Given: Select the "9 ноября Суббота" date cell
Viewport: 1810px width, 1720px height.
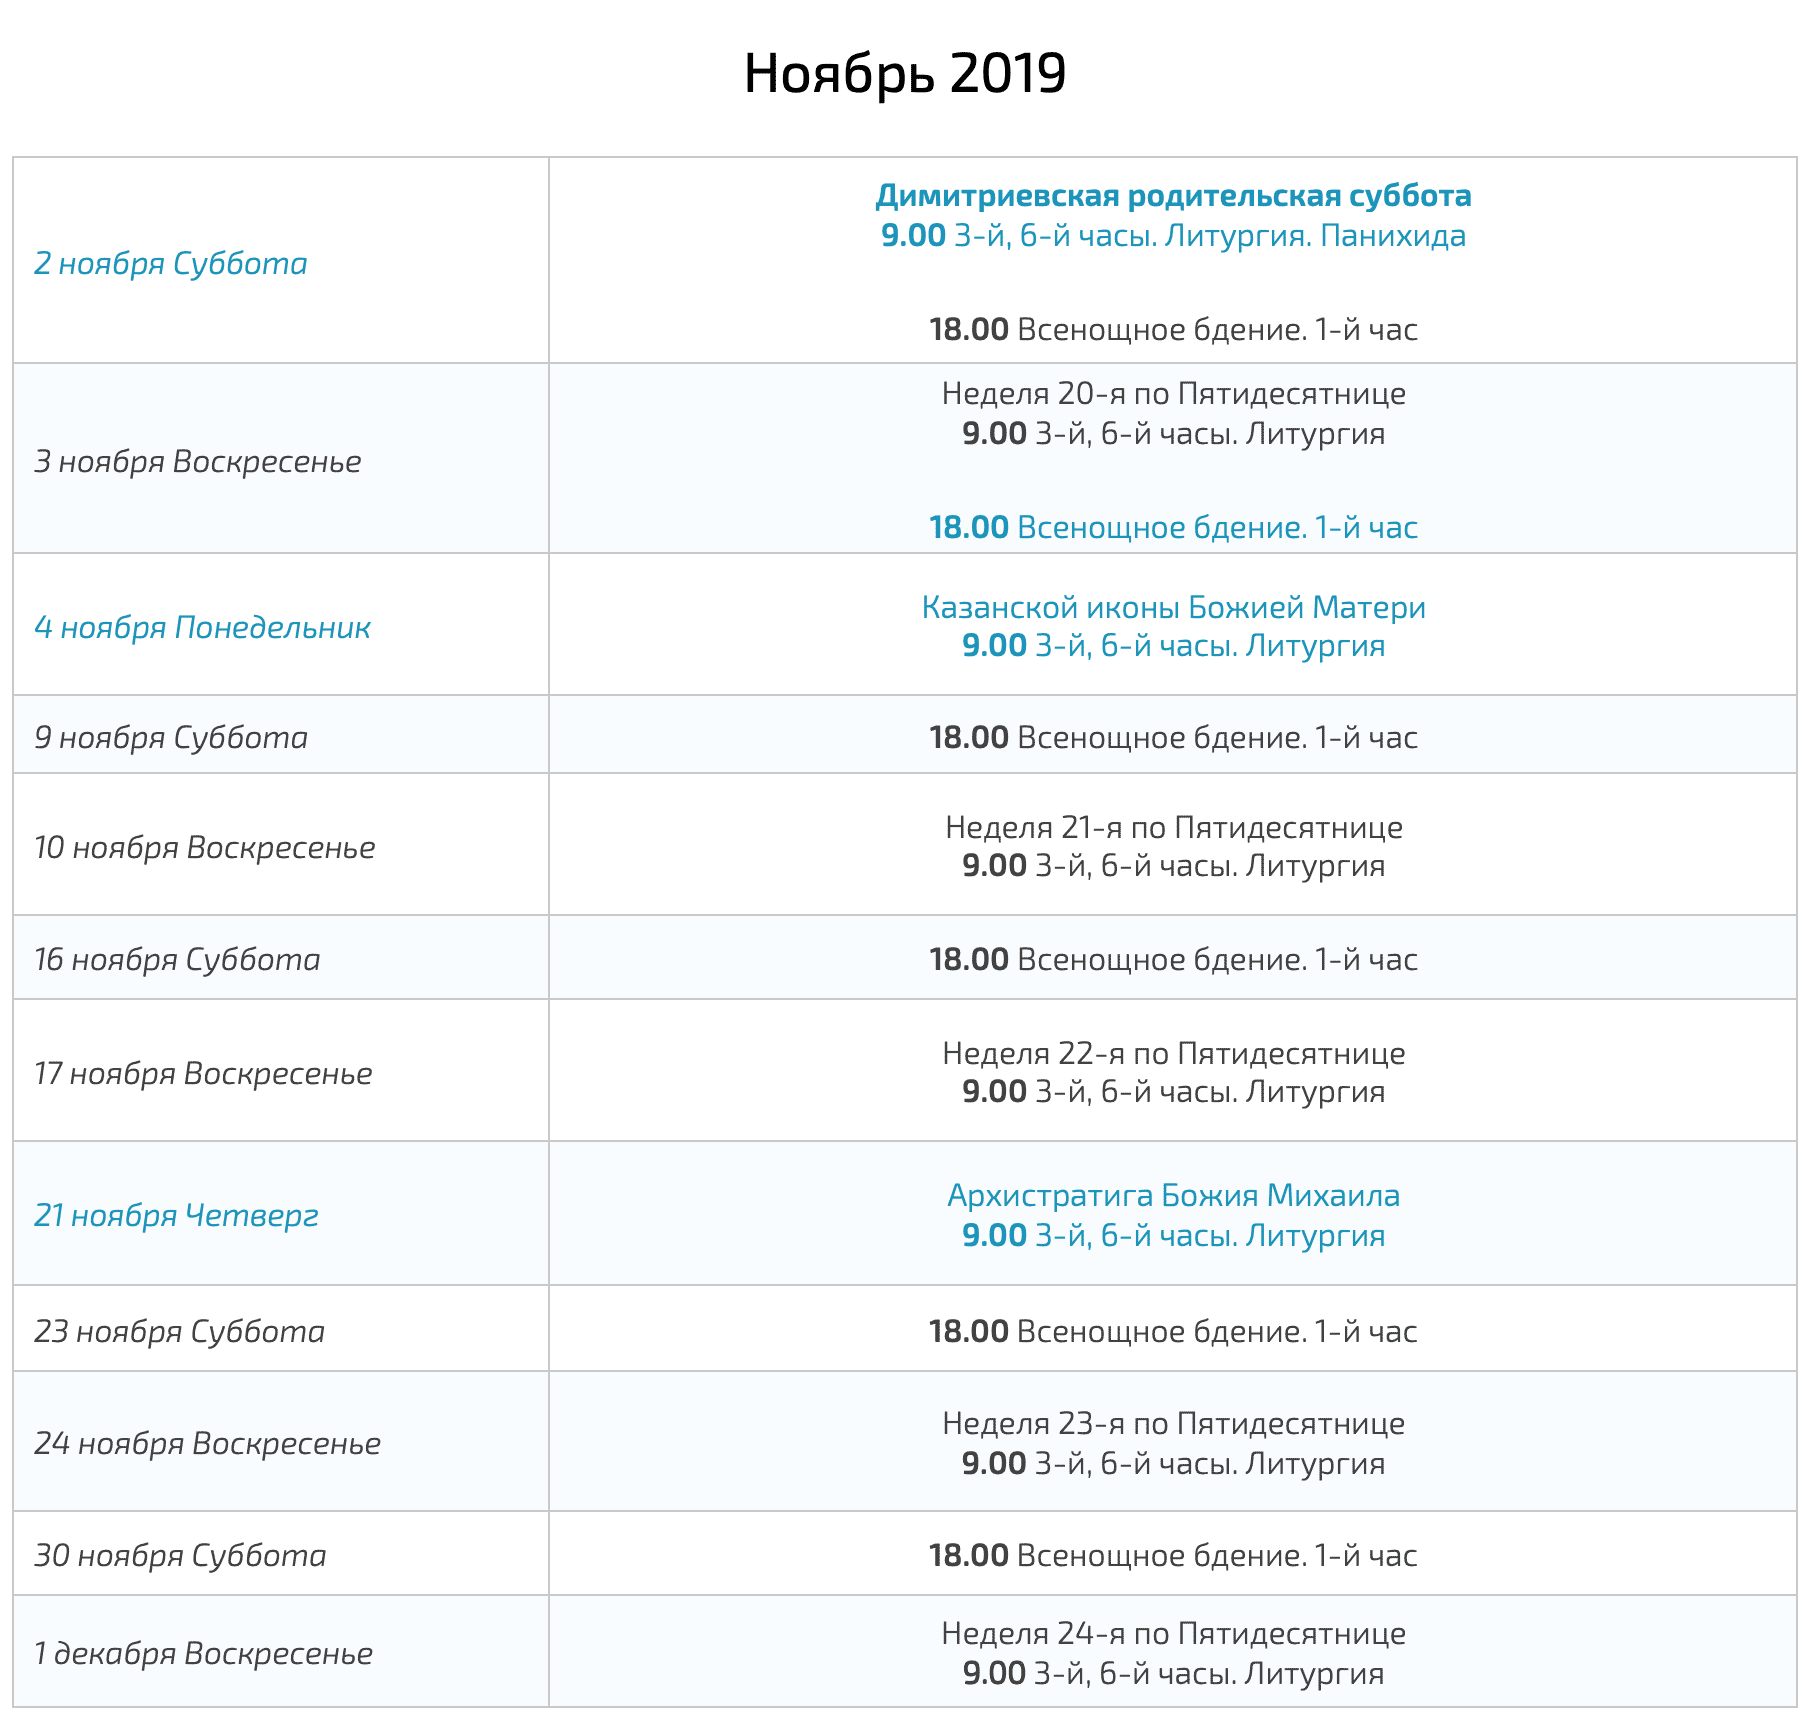Looking at the screenshot, I should [x=171, y=737].
